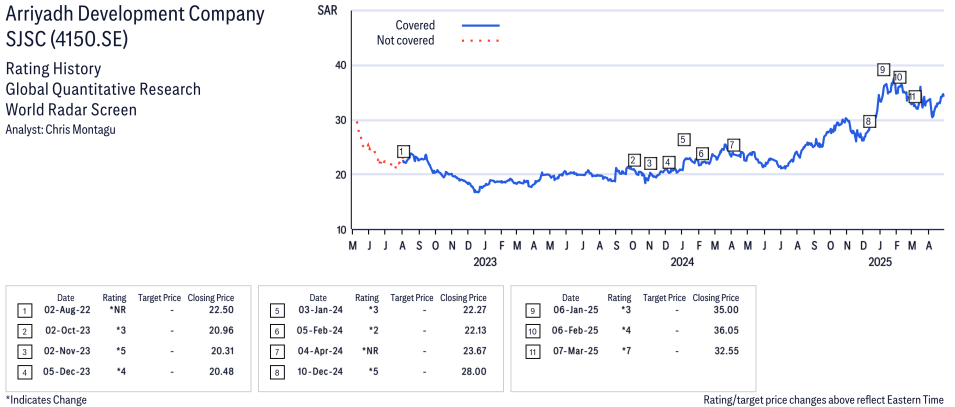
Task: Click the table box numbered 4
Action: pos(24,372)
